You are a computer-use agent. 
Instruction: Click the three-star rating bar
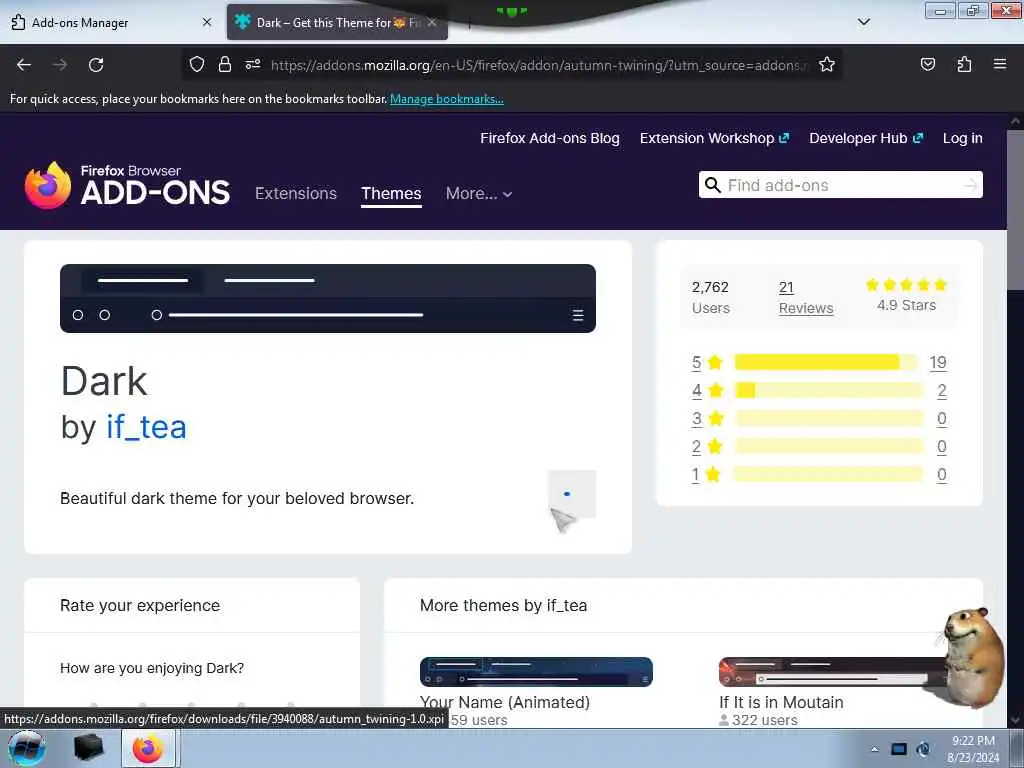click(828, 418)
